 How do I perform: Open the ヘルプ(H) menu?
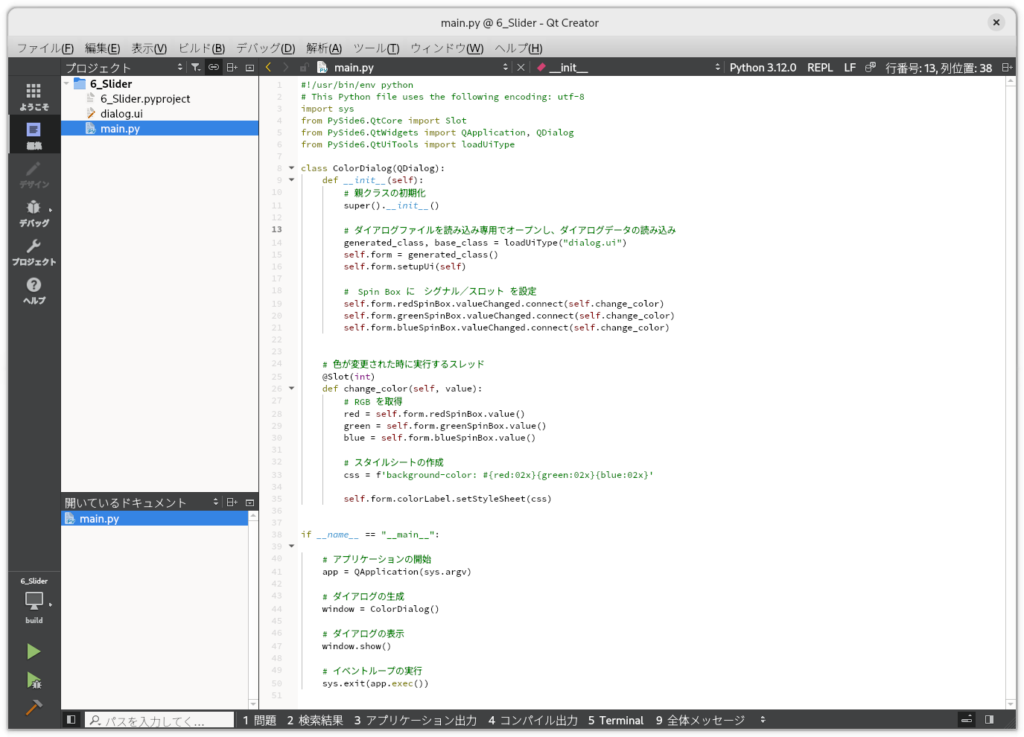[518, 48]
